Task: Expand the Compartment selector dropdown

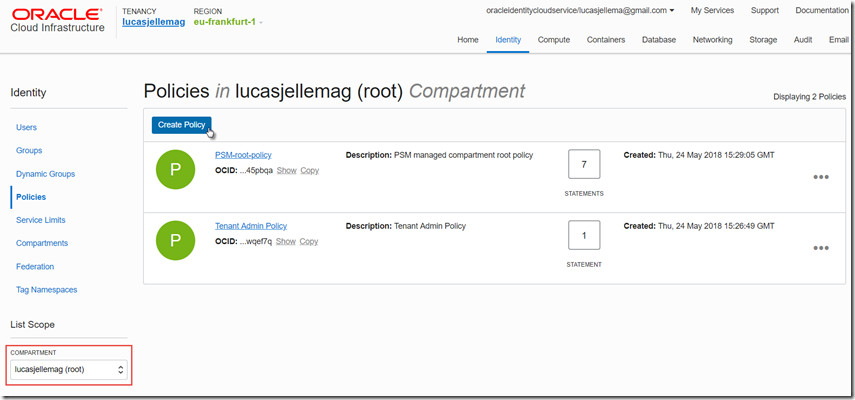Action: (70, 369)
